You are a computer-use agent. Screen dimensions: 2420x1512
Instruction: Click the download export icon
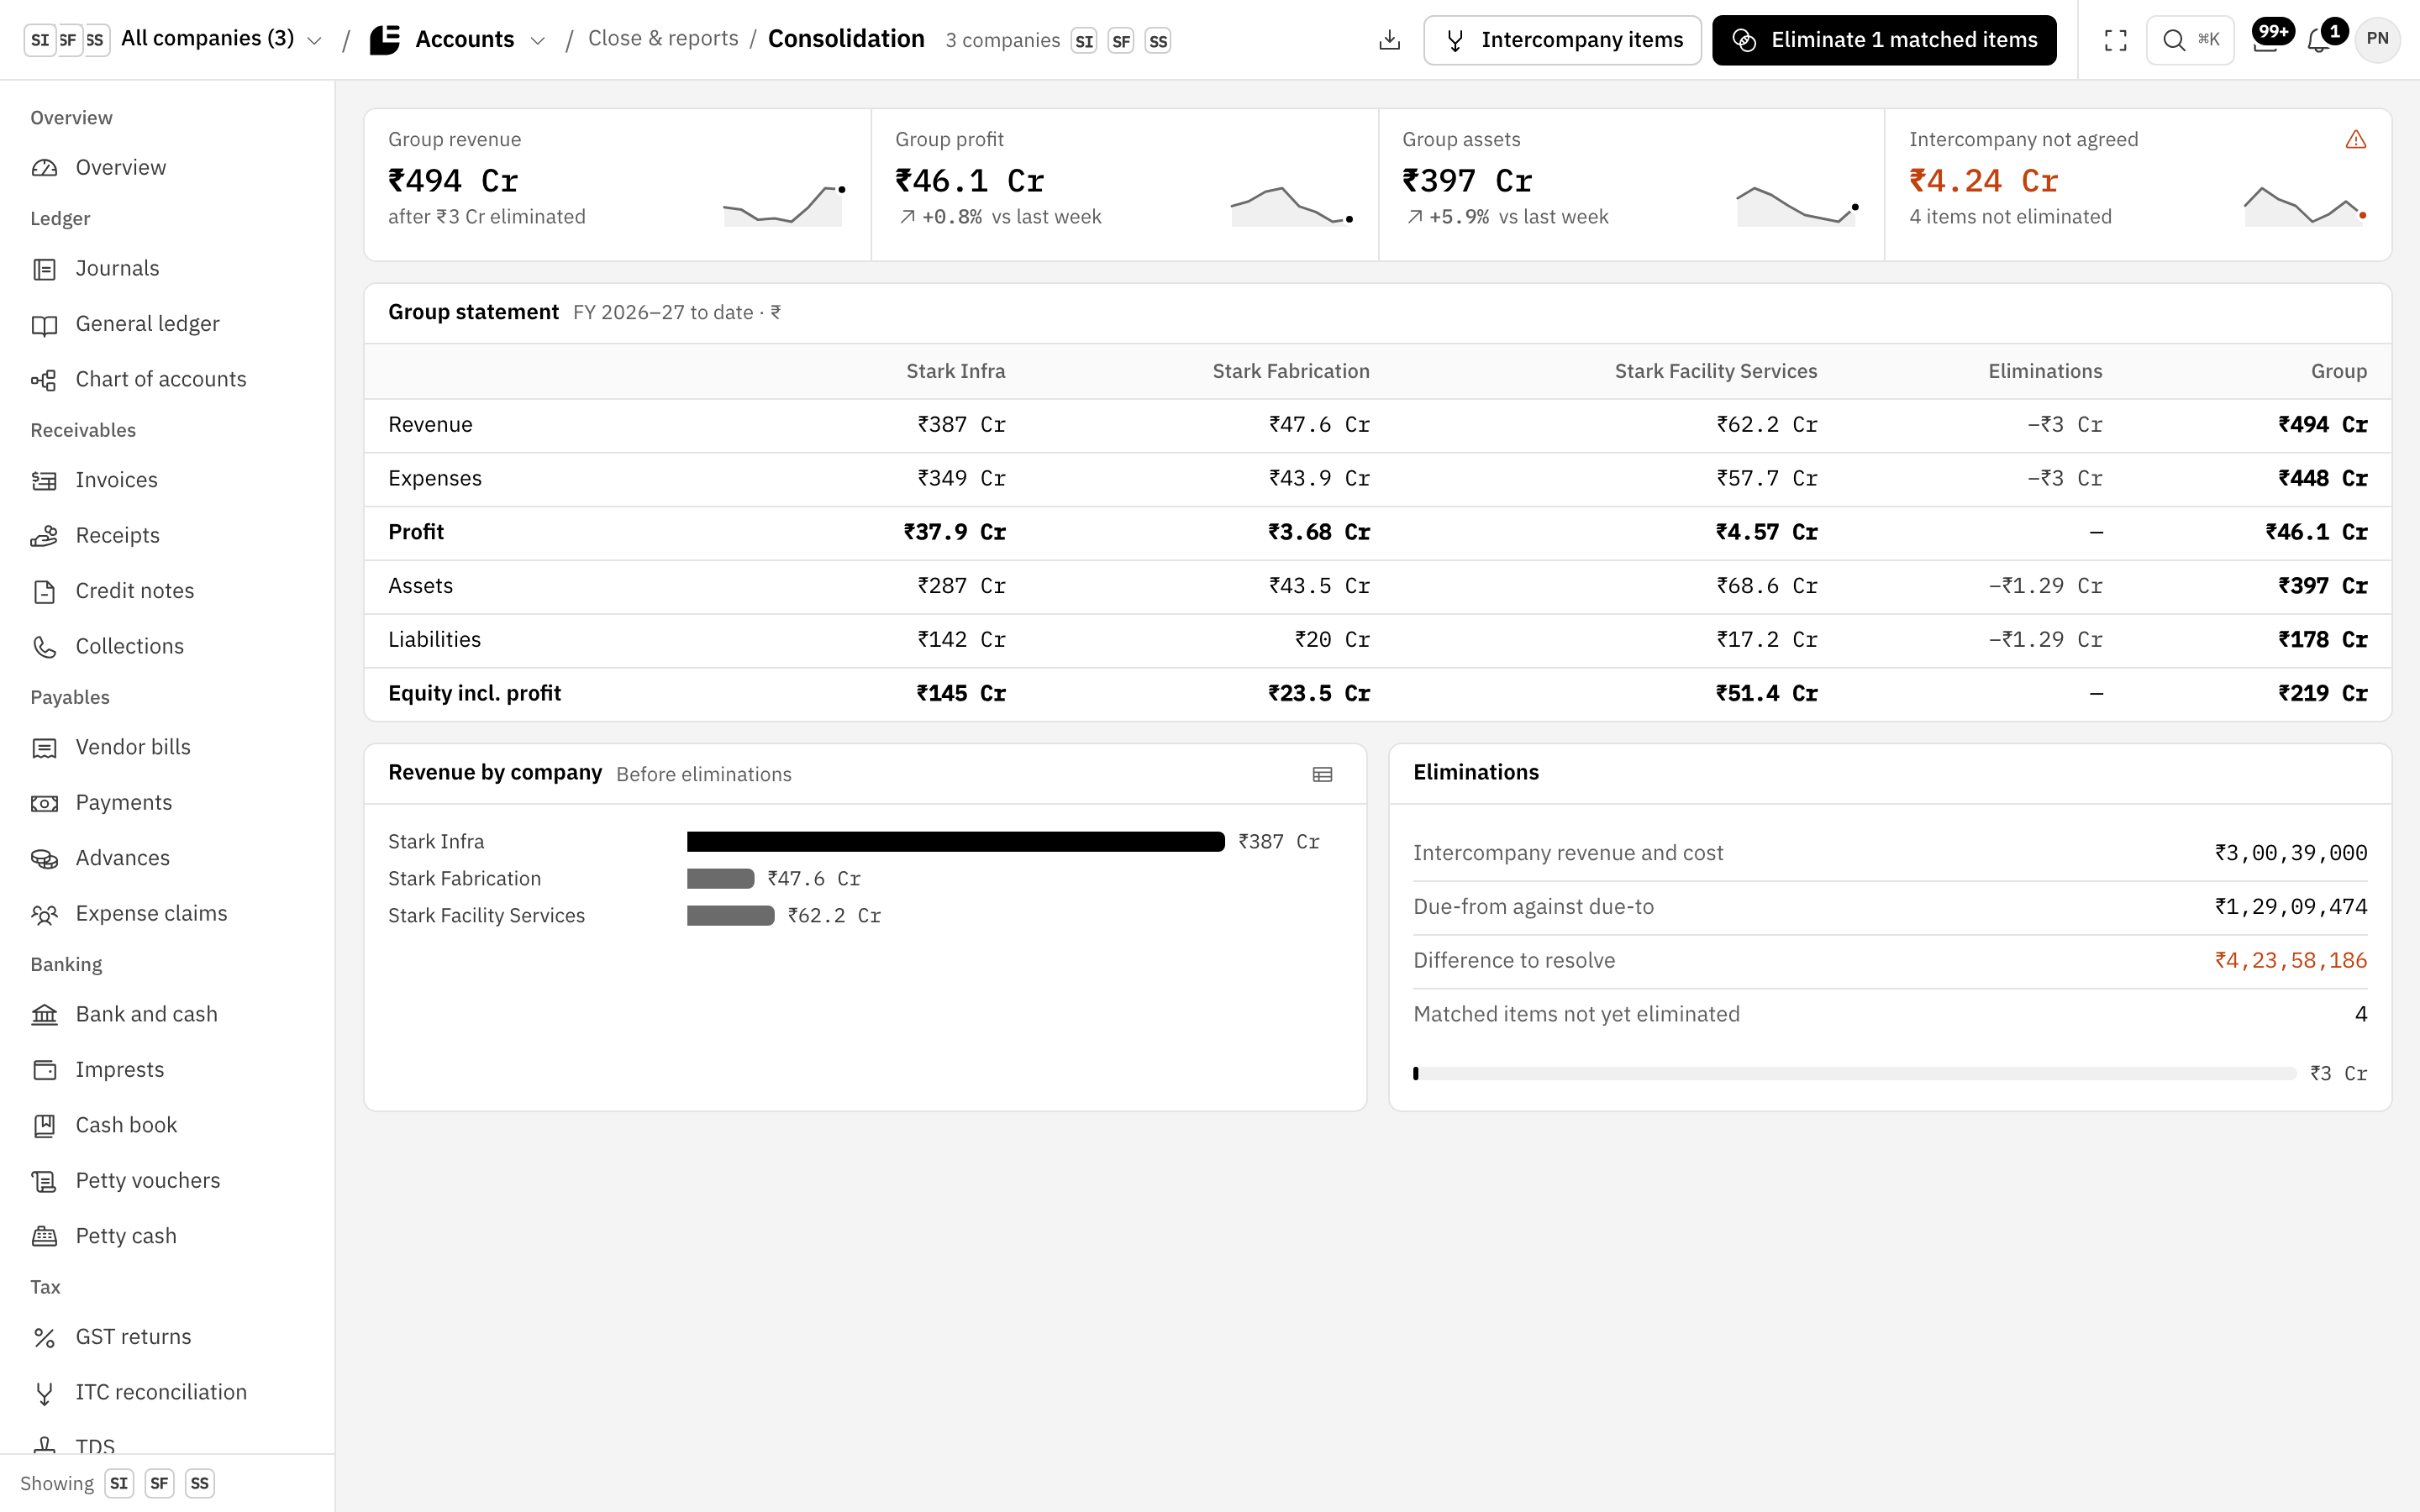pyautogui.click(x=1389, y=40)
